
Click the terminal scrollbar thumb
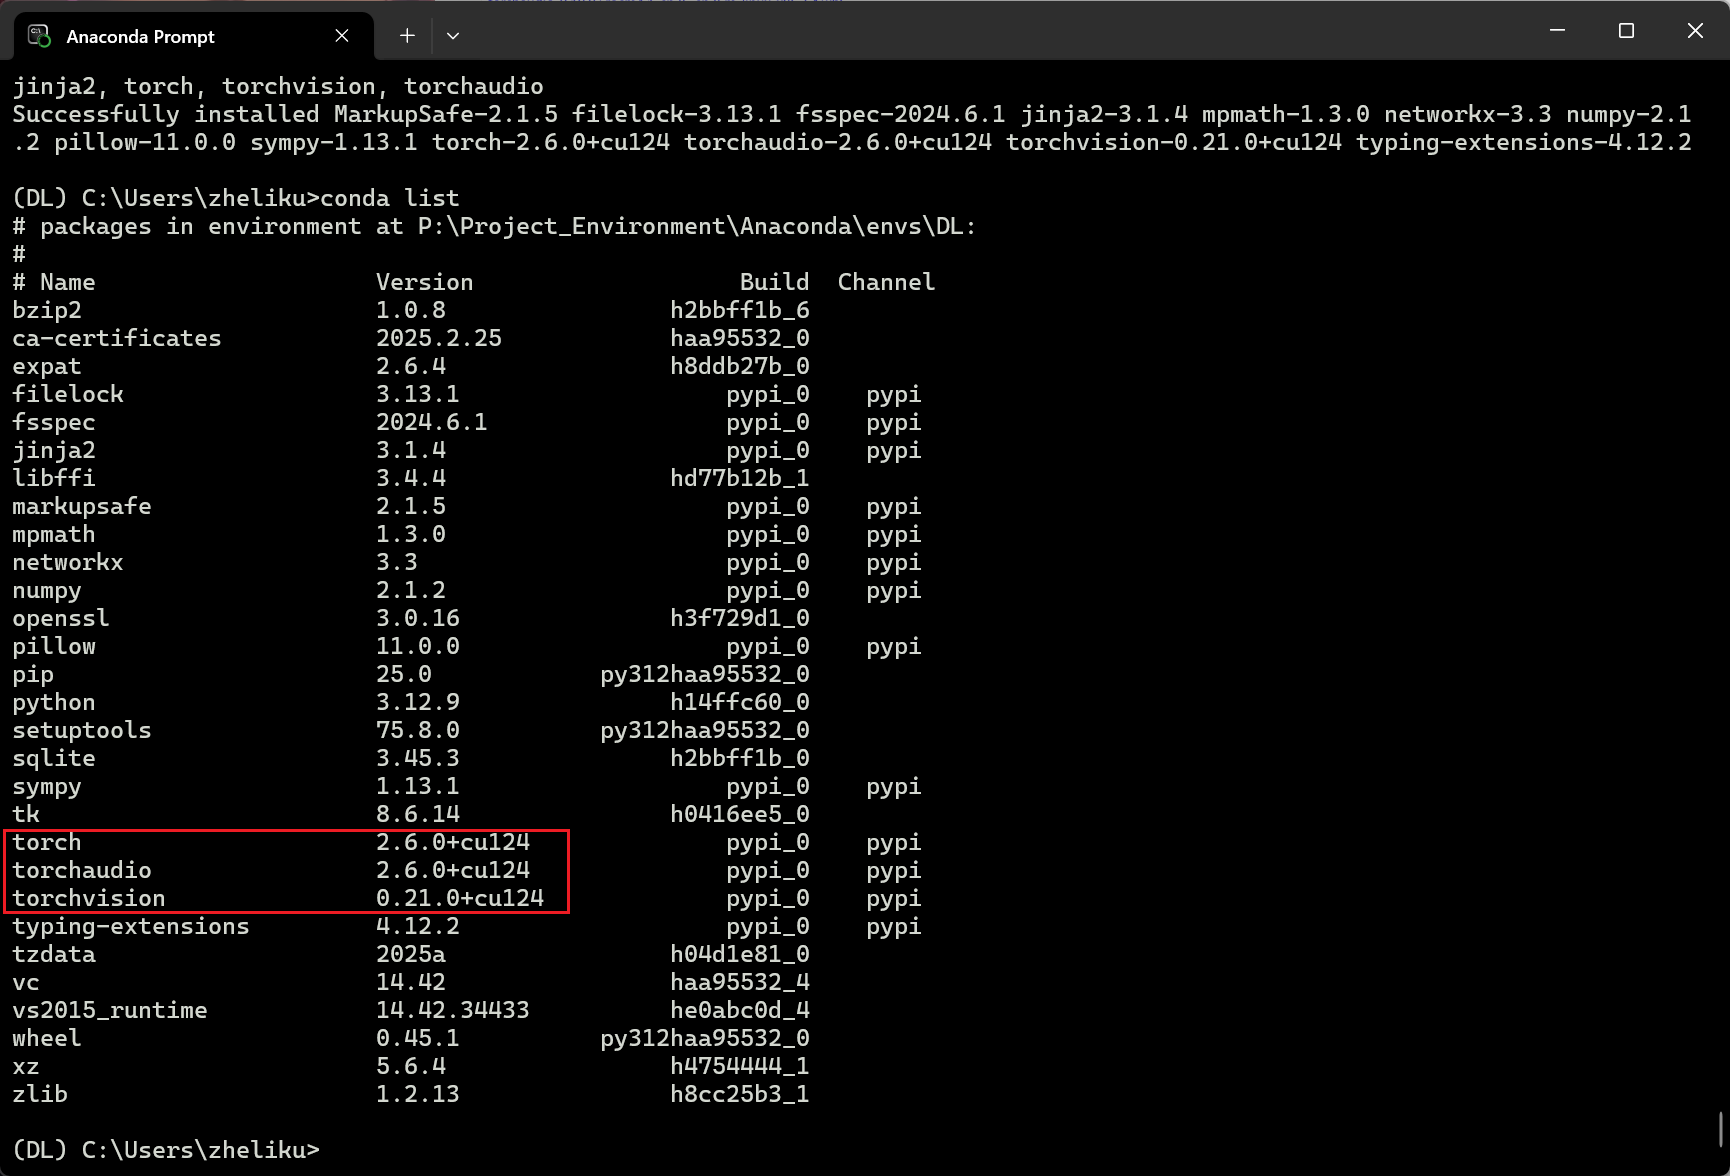pos(1722,1130)
